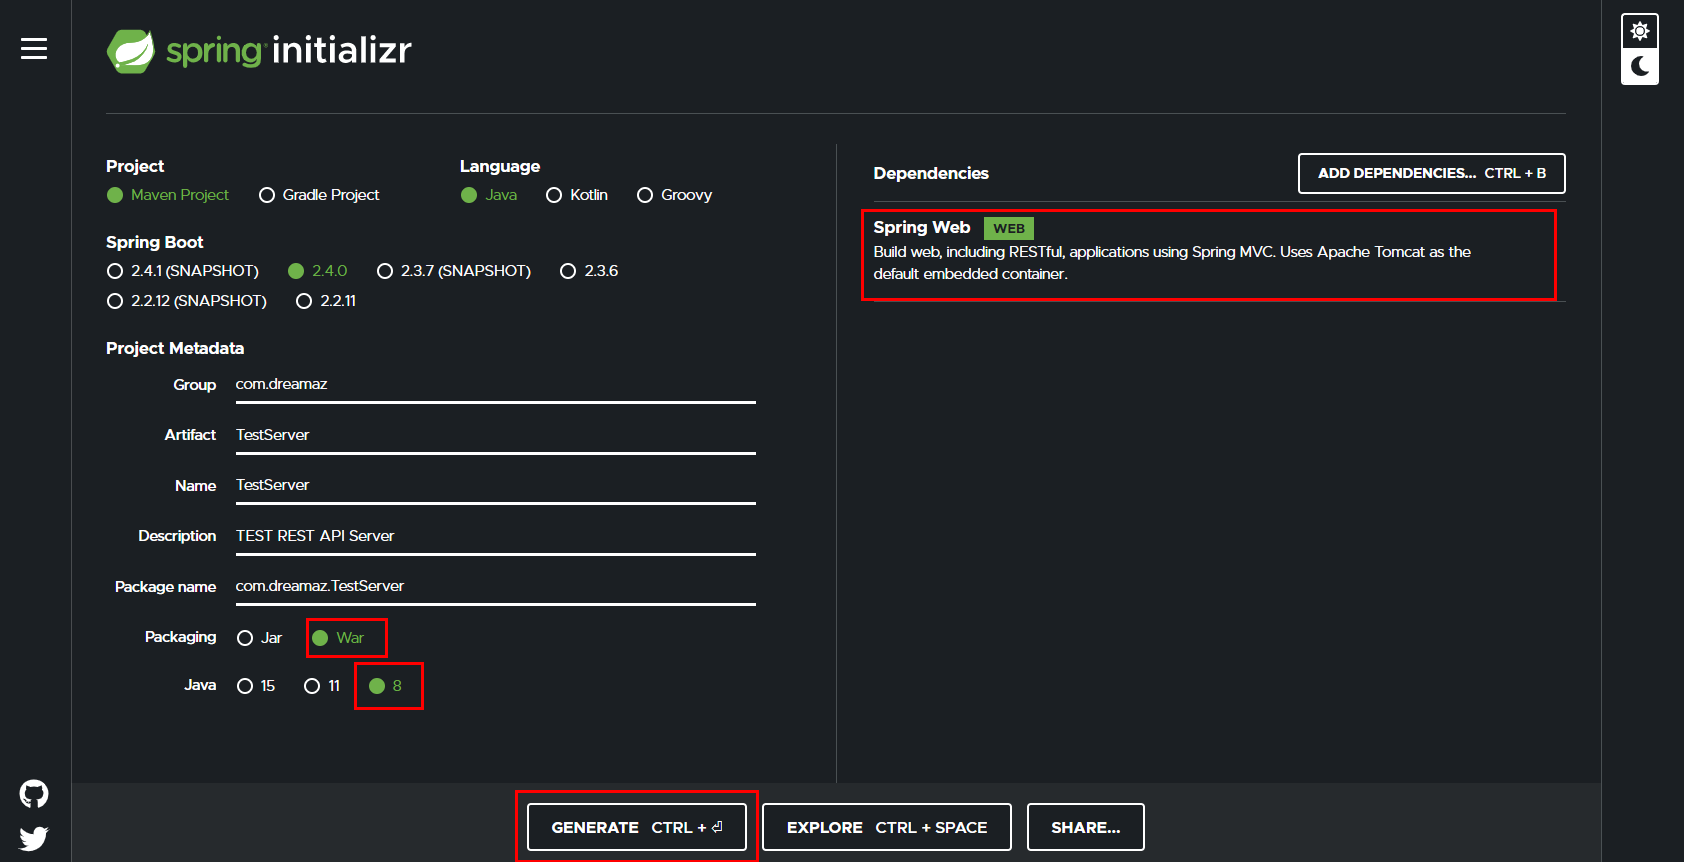Click the Project Metadata heading

[x=175, y=348]
